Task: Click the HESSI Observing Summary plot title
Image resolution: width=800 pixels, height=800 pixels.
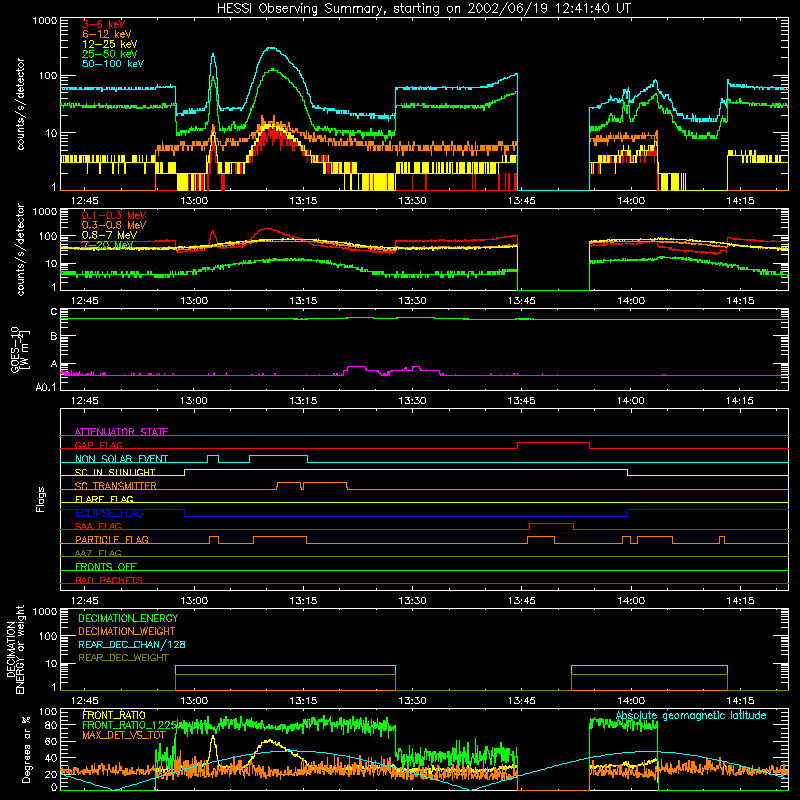Action: pos(423,9)
